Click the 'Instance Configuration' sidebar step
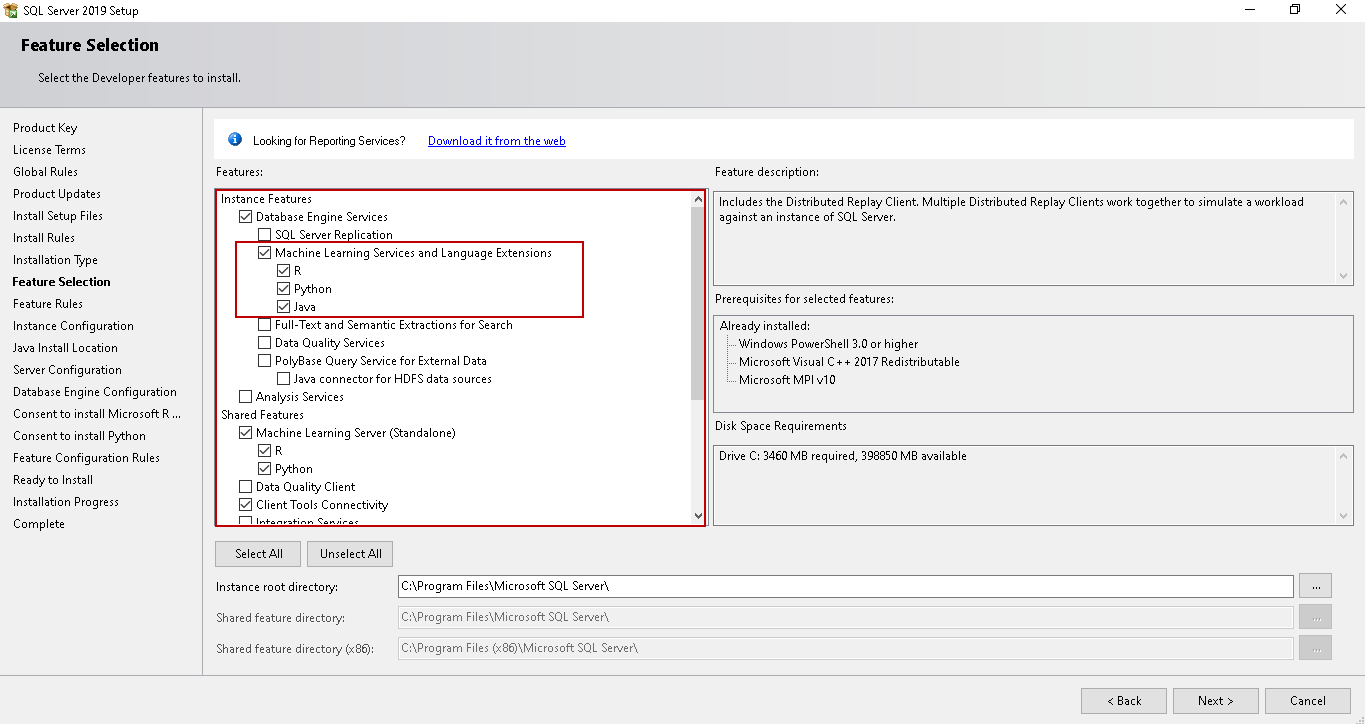The width and height of the screenshot is (1365, 724). 73,326
